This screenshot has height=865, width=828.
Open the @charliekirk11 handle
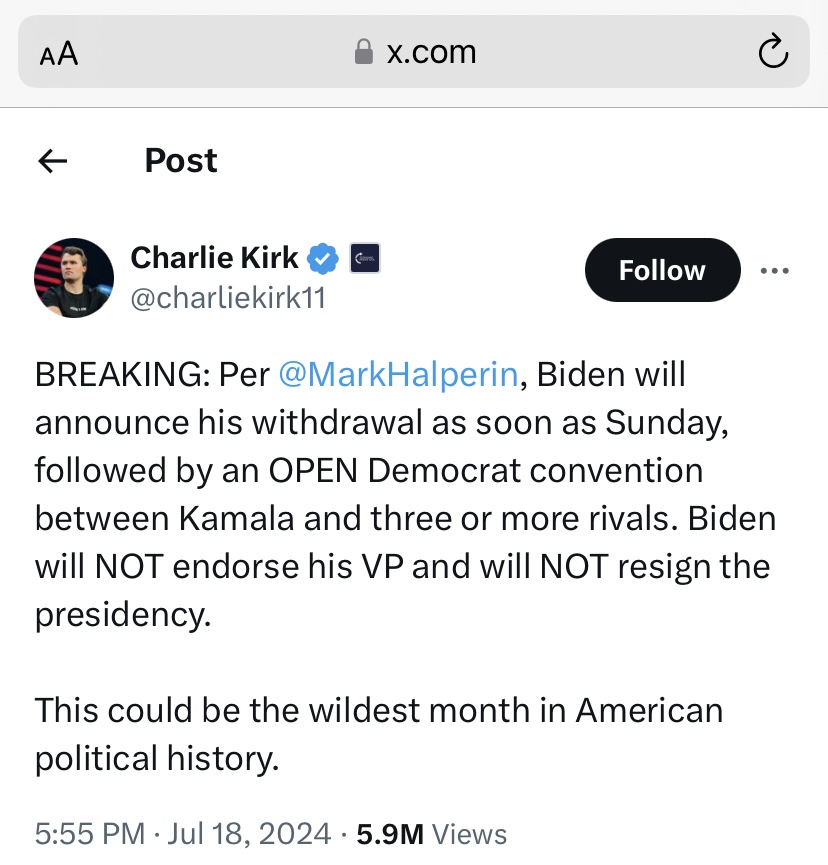coord(228,298)
